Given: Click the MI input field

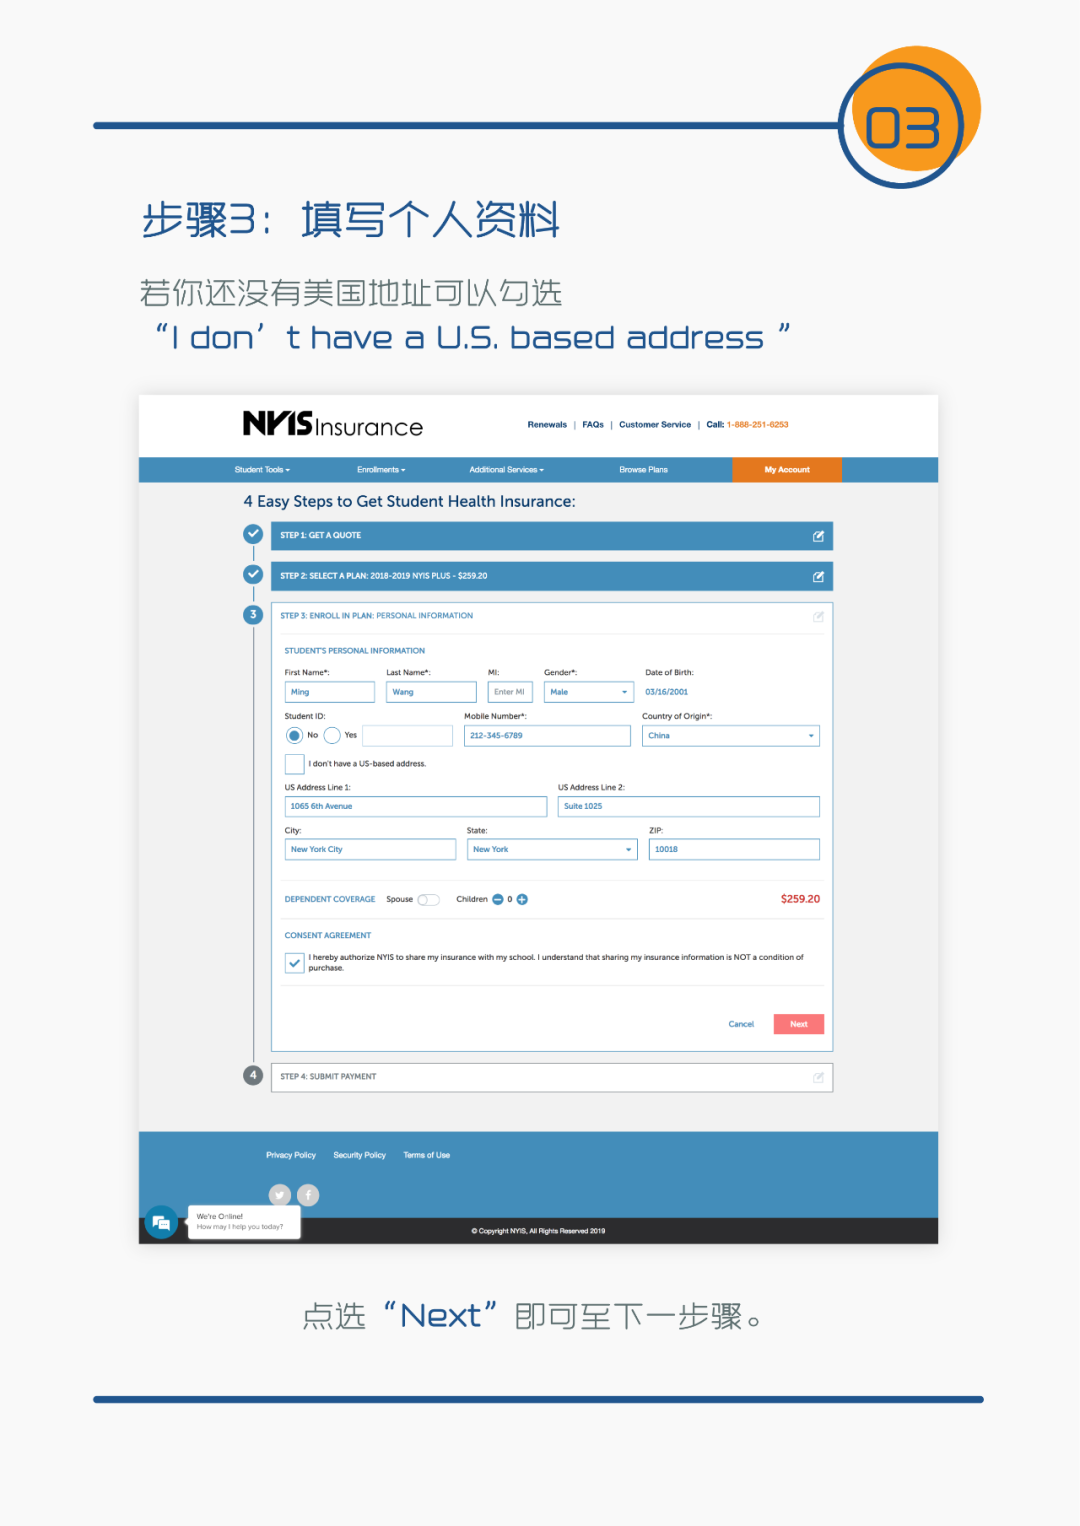Looking at the screenshot, I should pyautogui.click(x=510, y=692).
